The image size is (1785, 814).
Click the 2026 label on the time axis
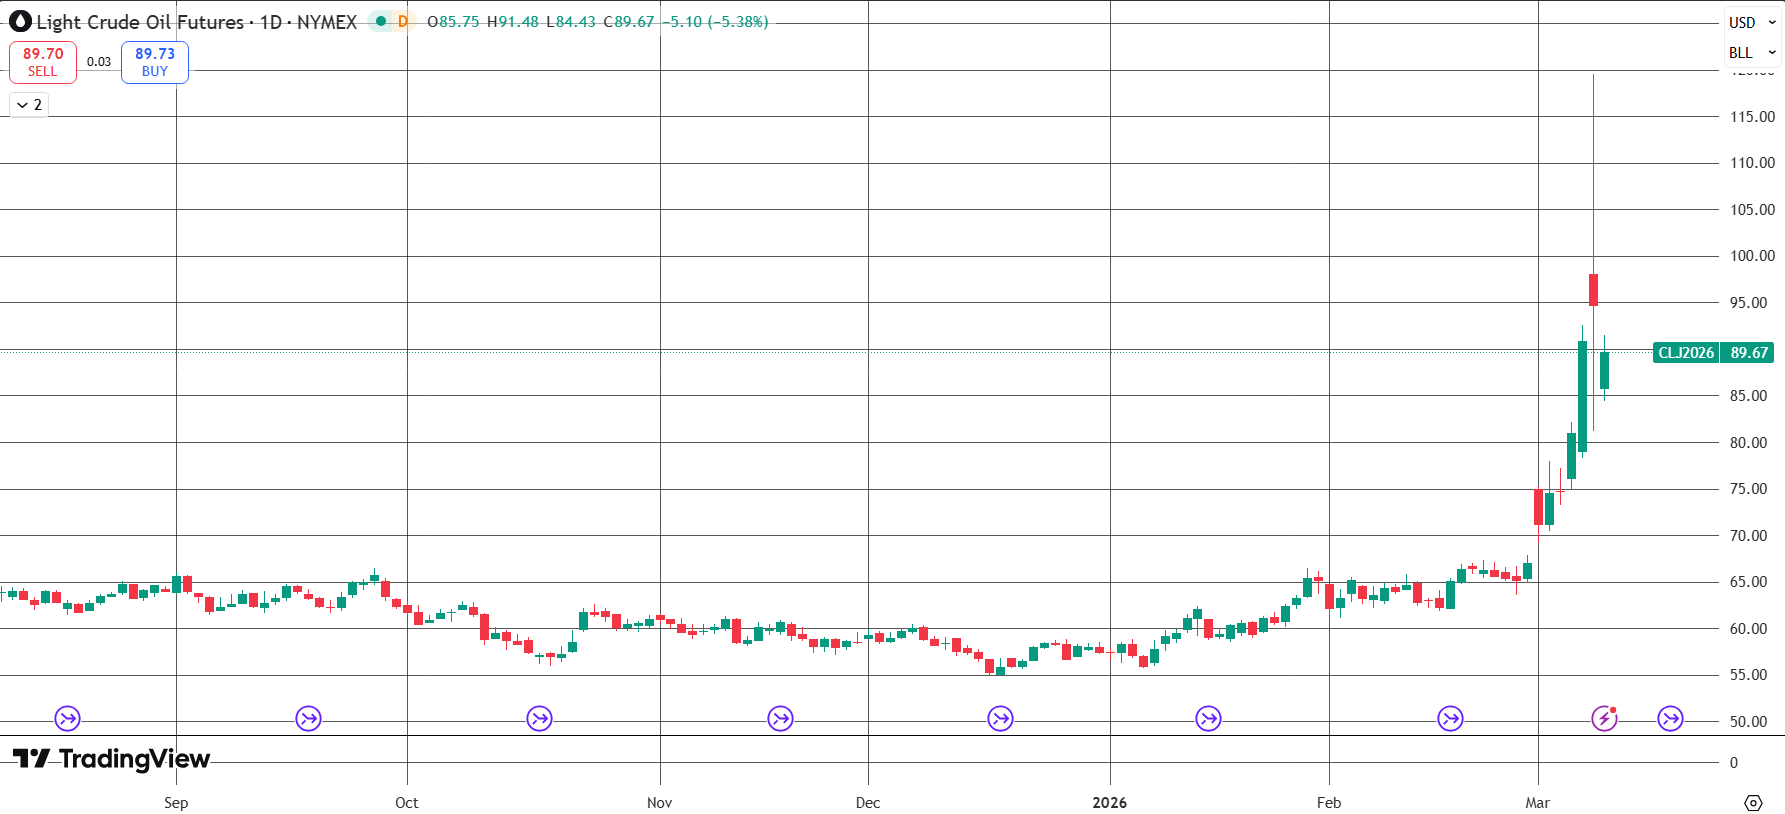[x=1110, y=803]
